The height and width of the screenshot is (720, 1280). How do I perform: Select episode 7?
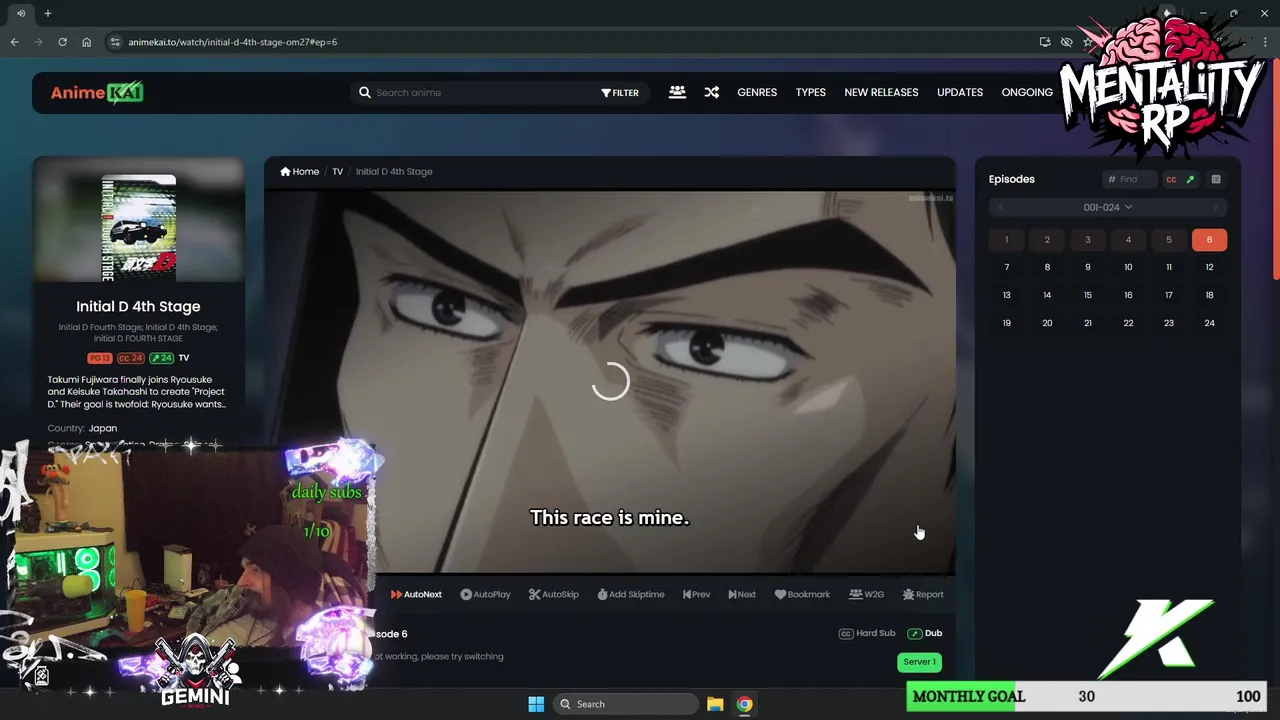[x=1007, y=267]
